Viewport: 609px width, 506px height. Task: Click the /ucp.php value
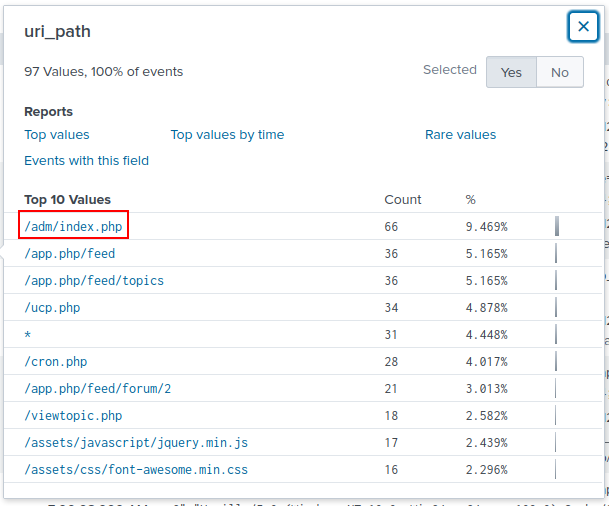coord(52,308)
